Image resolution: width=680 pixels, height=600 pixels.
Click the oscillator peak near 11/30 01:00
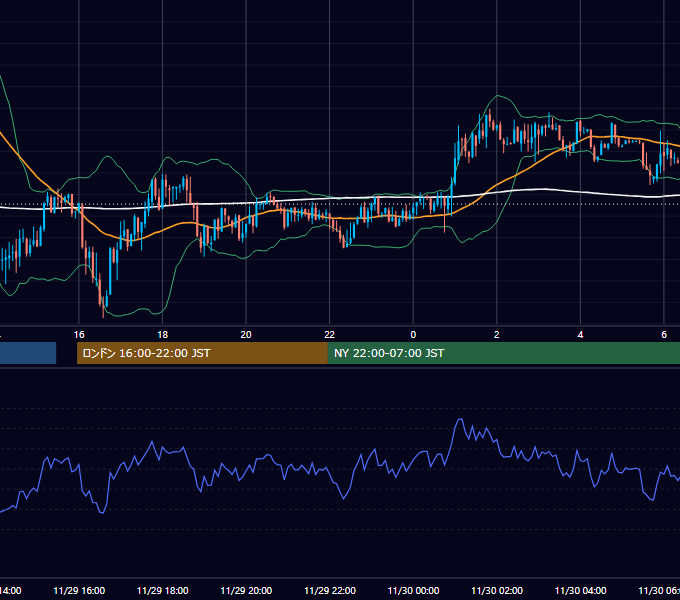[x=460, y=419]
